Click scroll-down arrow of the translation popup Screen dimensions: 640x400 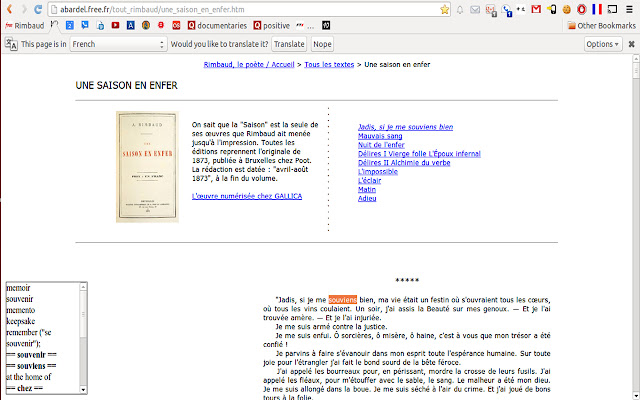pyautogui.click(x=83, y=389)
